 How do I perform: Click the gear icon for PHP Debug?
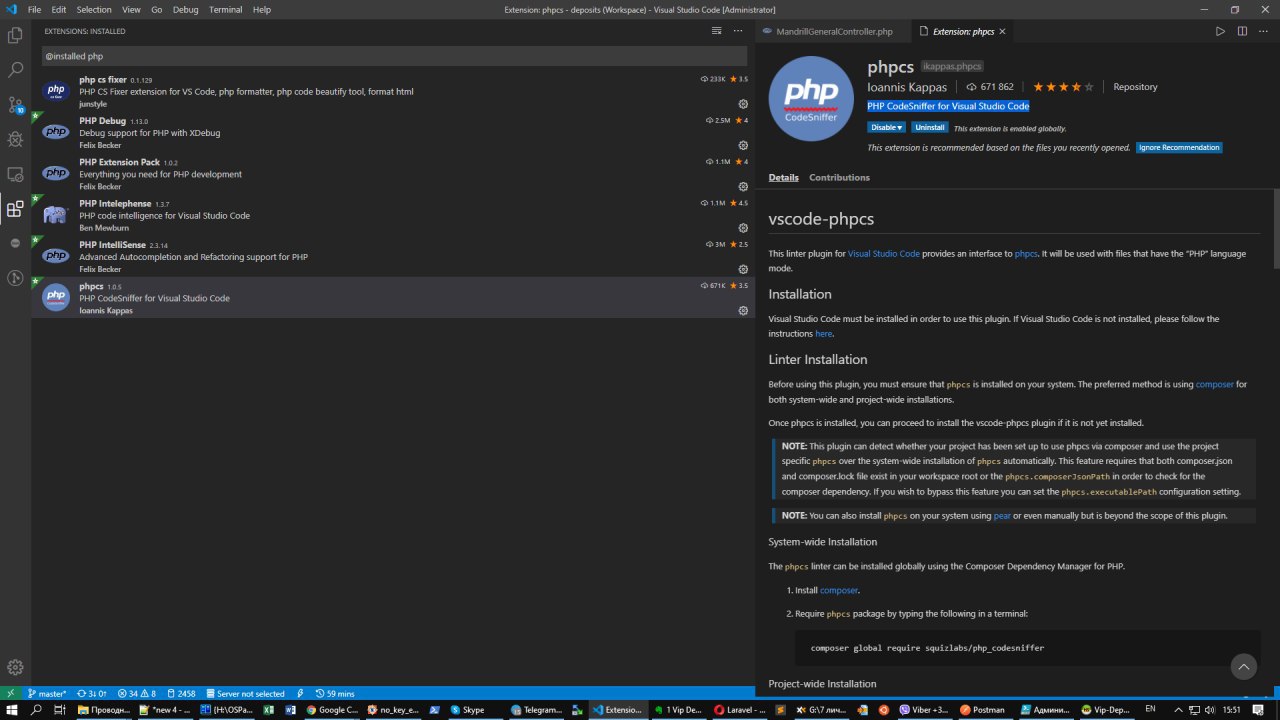point(743,145)
